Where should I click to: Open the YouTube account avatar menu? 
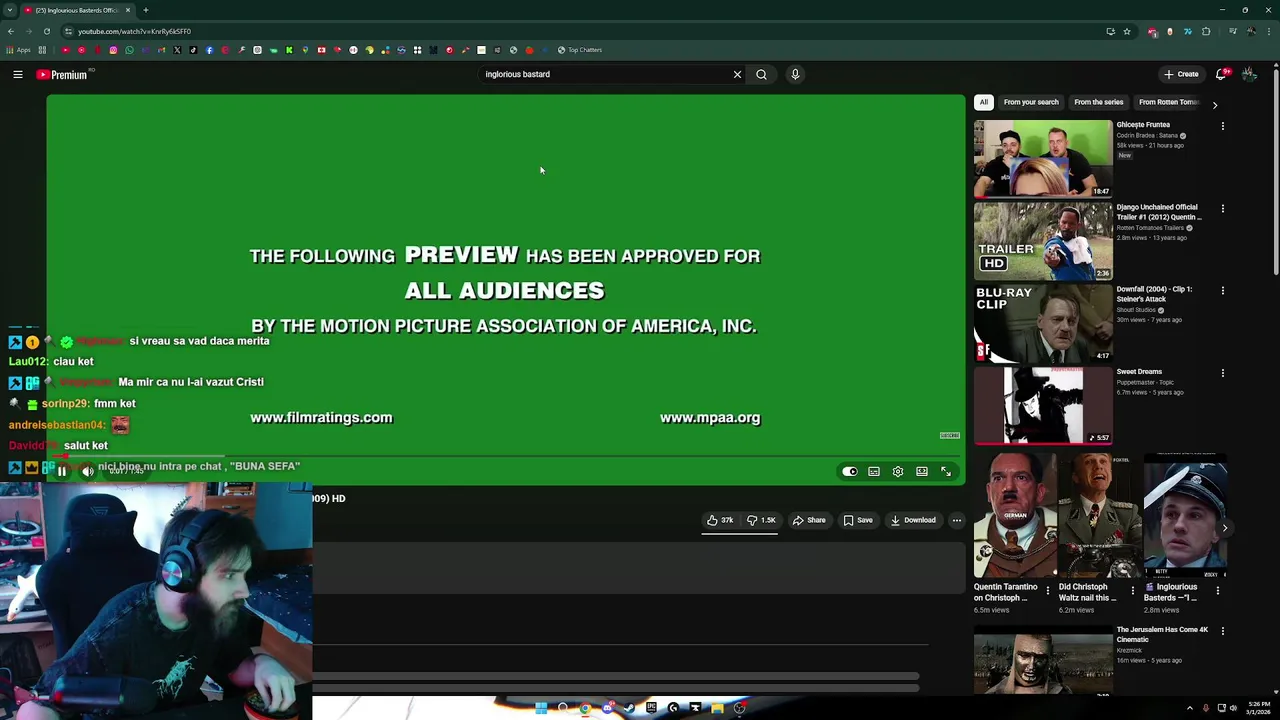pyautogui.click(x=1249, y=74)
